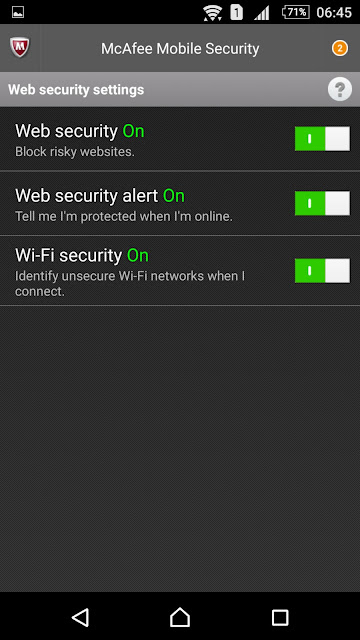Turn off the Web security switch
The height and width of the screenshot is (640, 360).
pyautogui.click(x=322, y=139)
